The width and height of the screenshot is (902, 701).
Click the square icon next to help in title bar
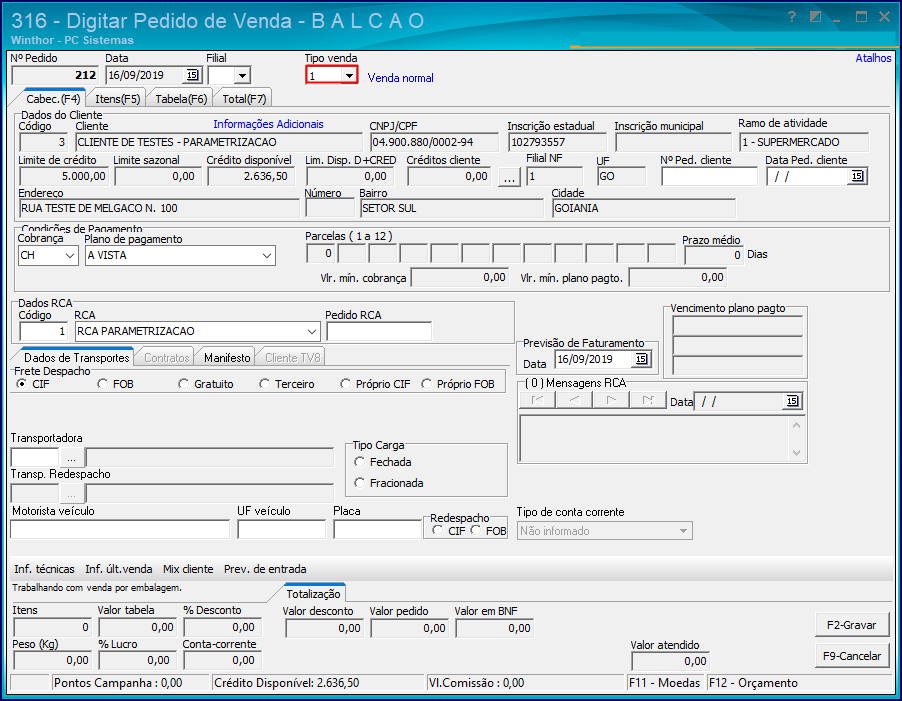[815, 17]
